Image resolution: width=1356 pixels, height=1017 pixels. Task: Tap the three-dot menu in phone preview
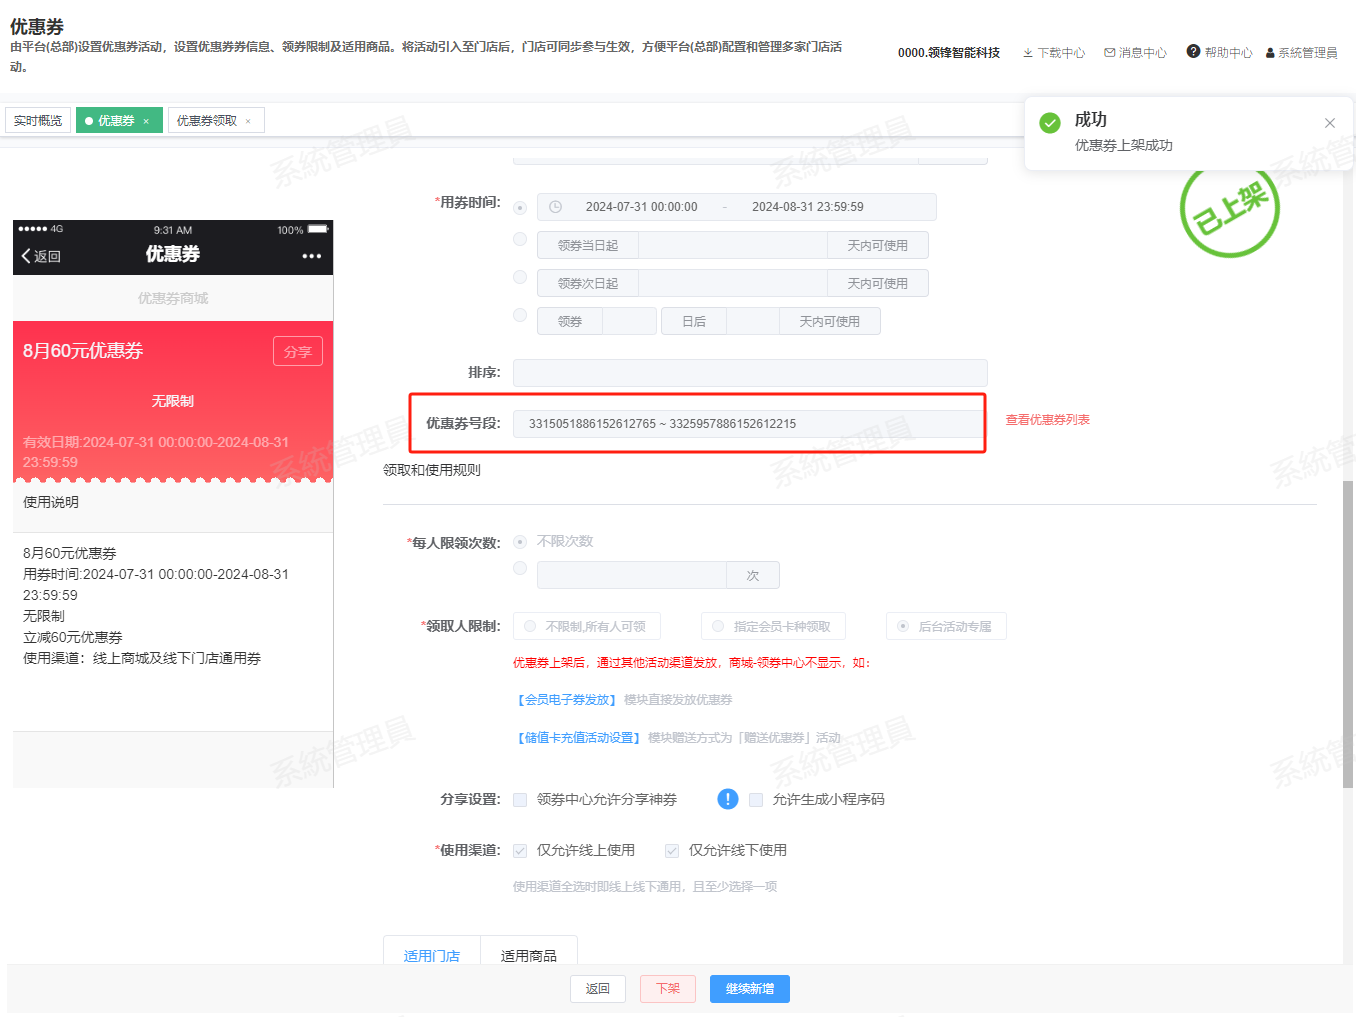tap(312, 256)
